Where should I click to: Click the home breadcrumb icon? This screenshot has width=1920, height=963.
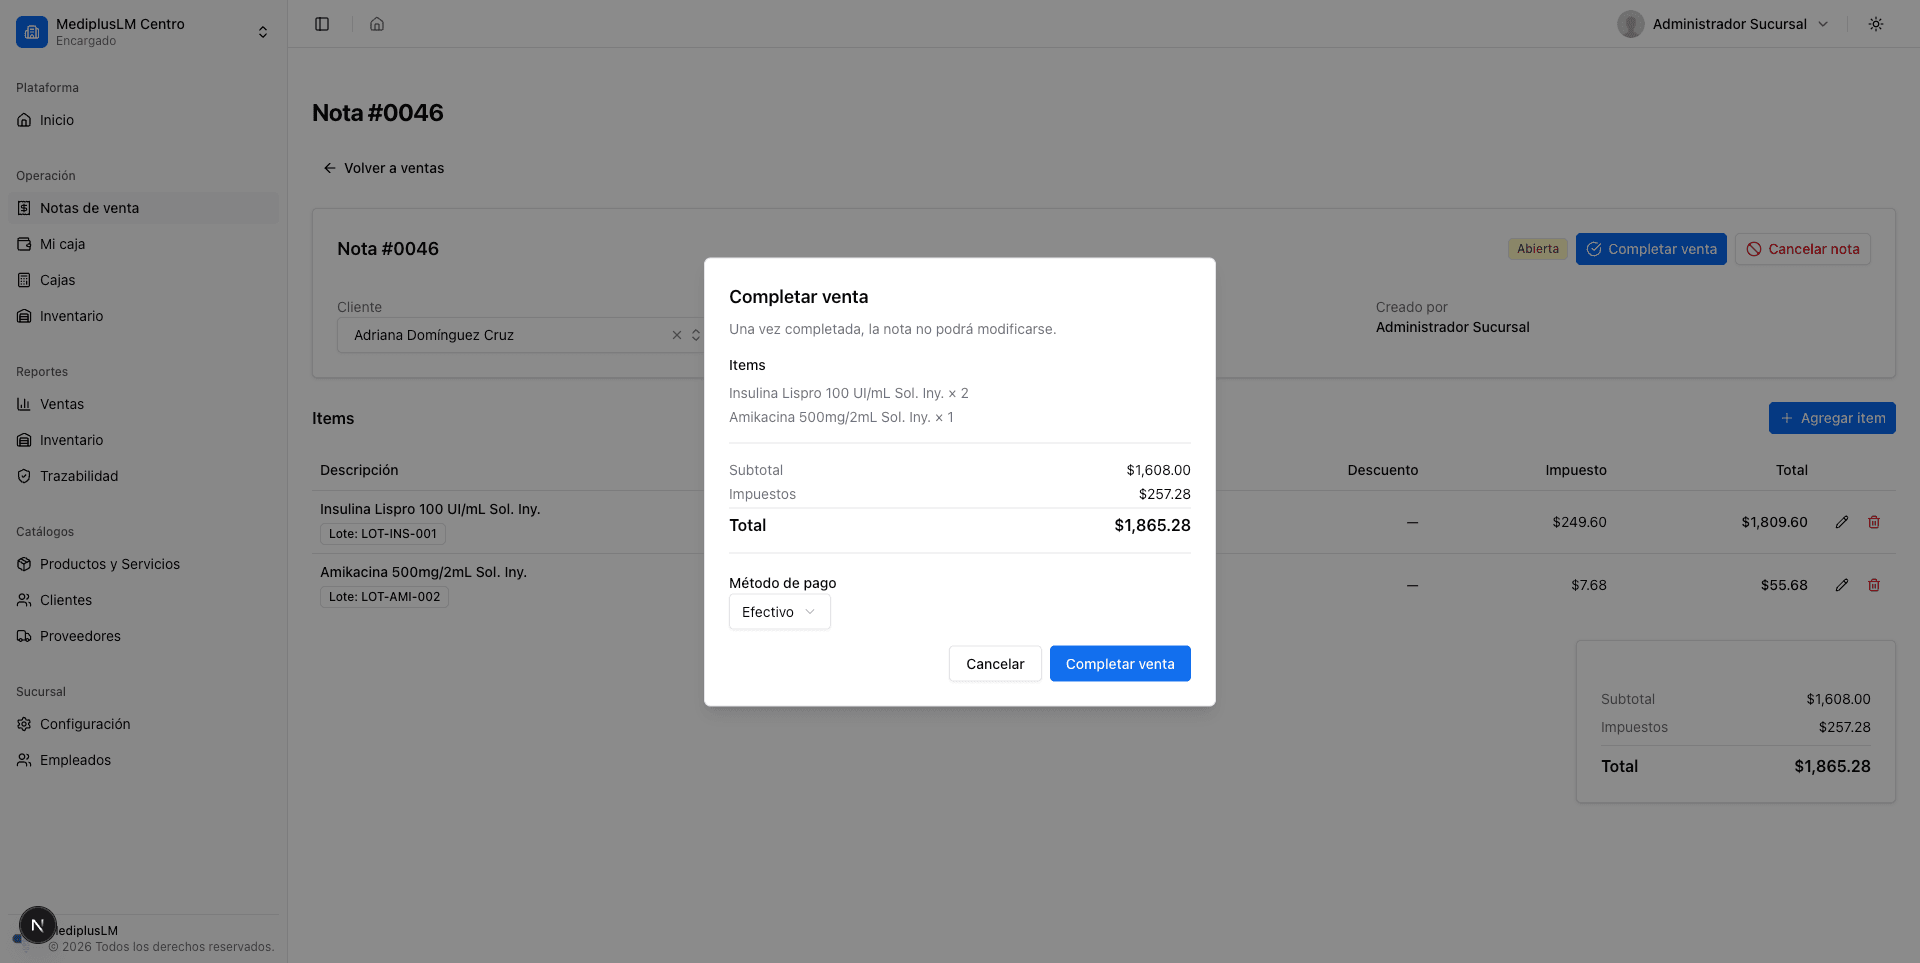pos(377,24)
